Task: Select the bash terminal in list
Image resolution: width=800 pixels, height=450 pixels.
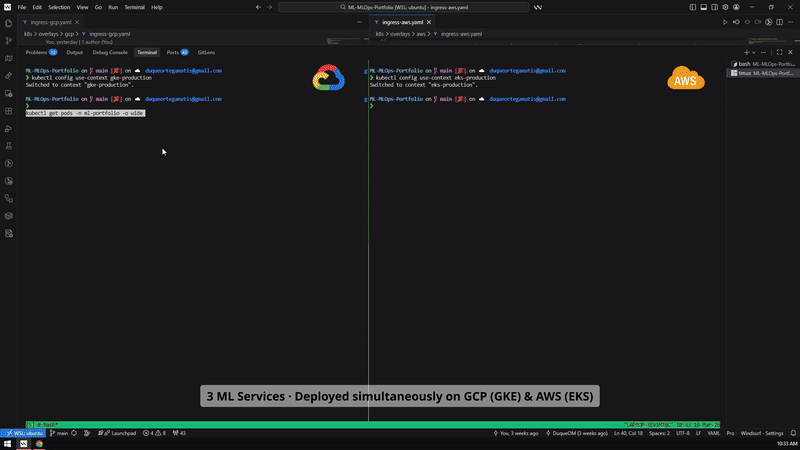Action: pyautogui.click(x=763, y=64)
